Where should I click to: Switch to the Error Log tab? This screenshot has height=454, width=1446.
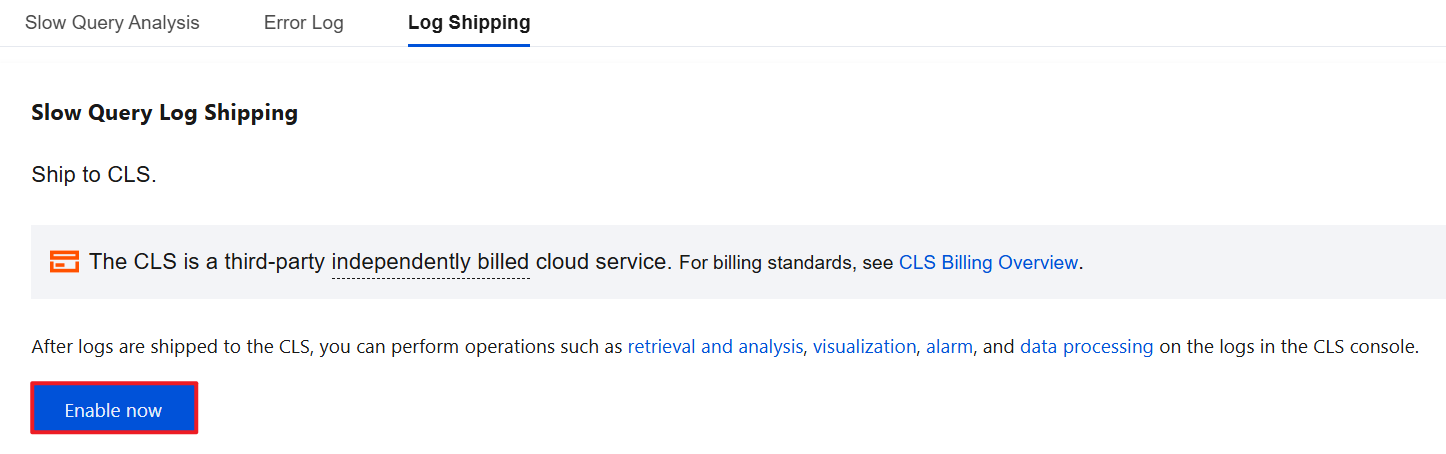pos(303,23)
